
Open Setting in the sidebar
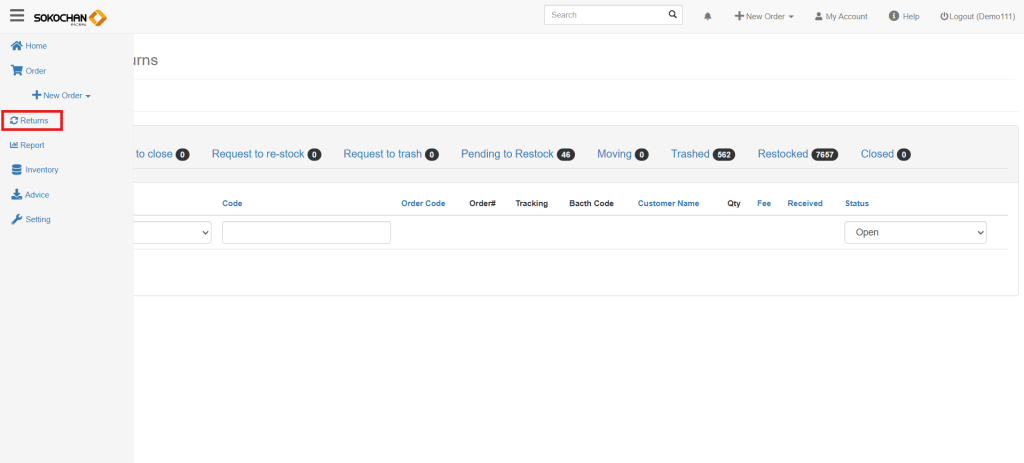[x=31, y=219]
